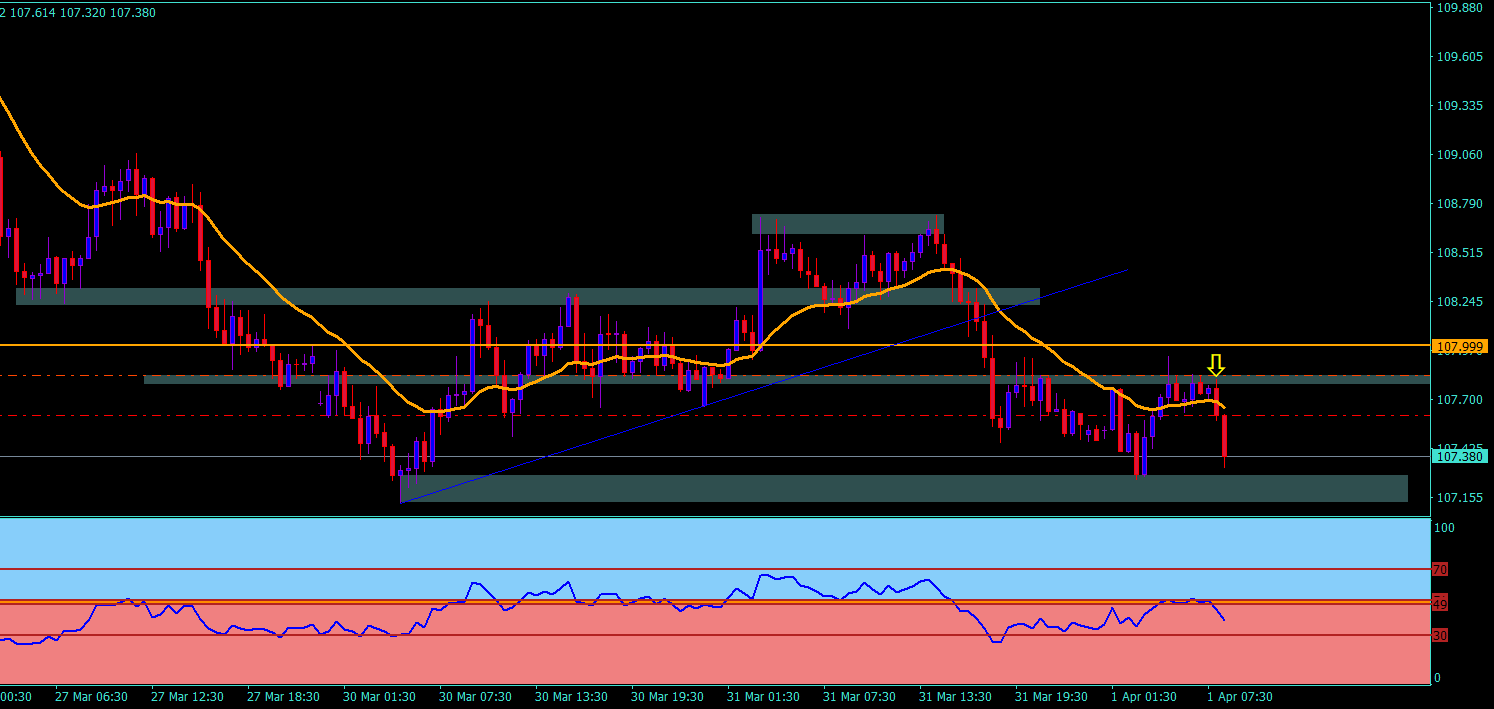
Task: Click the 107.700 price axis label
Action: [1459, 399]
